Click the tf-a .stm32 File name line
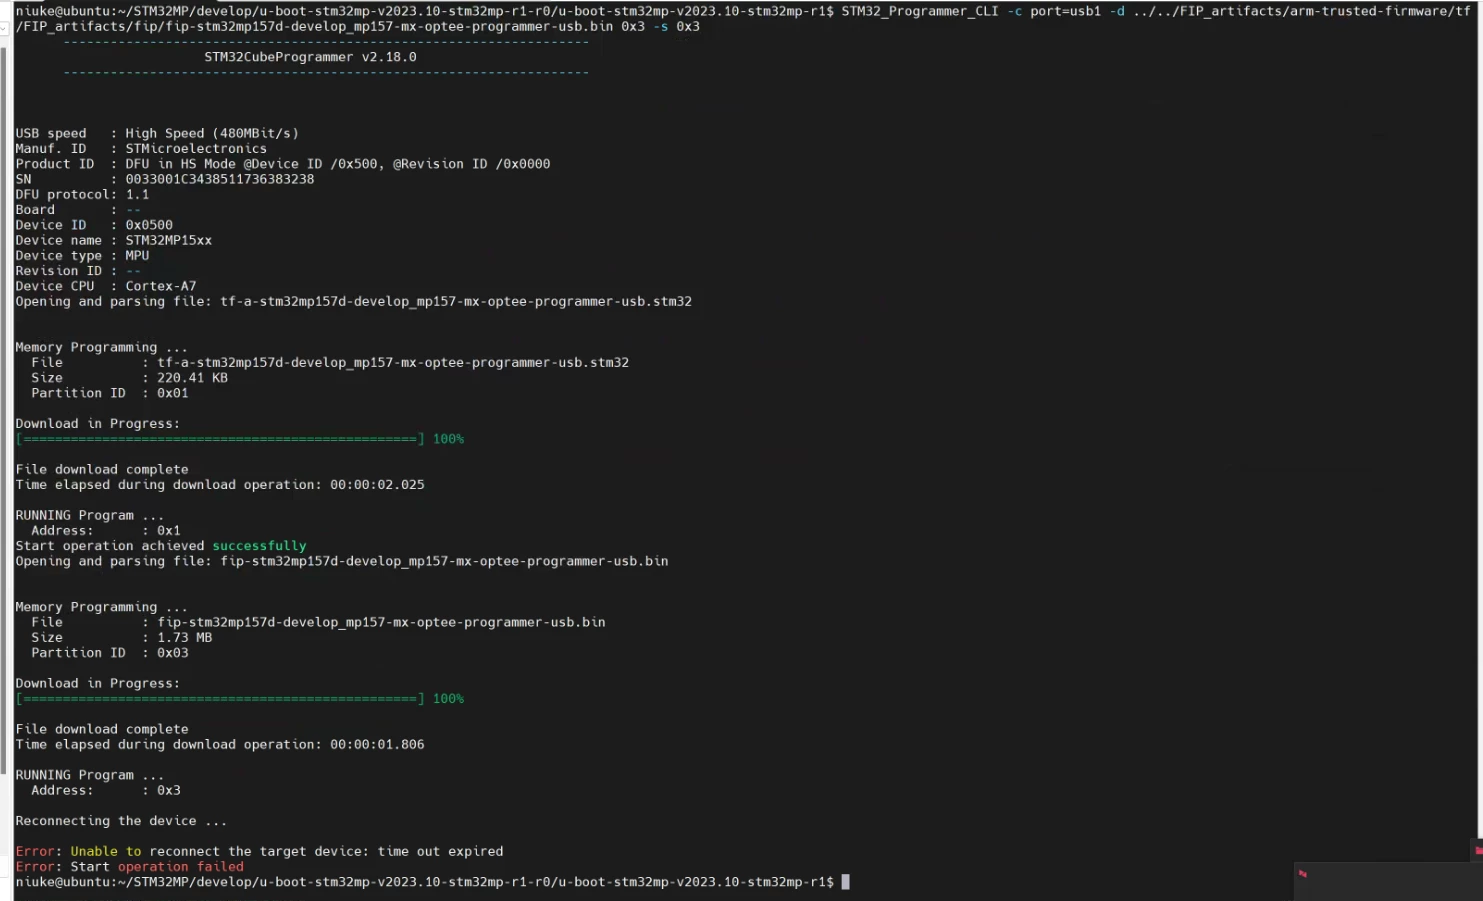Viewport: 1483px width, 901px height. [330, 362]
